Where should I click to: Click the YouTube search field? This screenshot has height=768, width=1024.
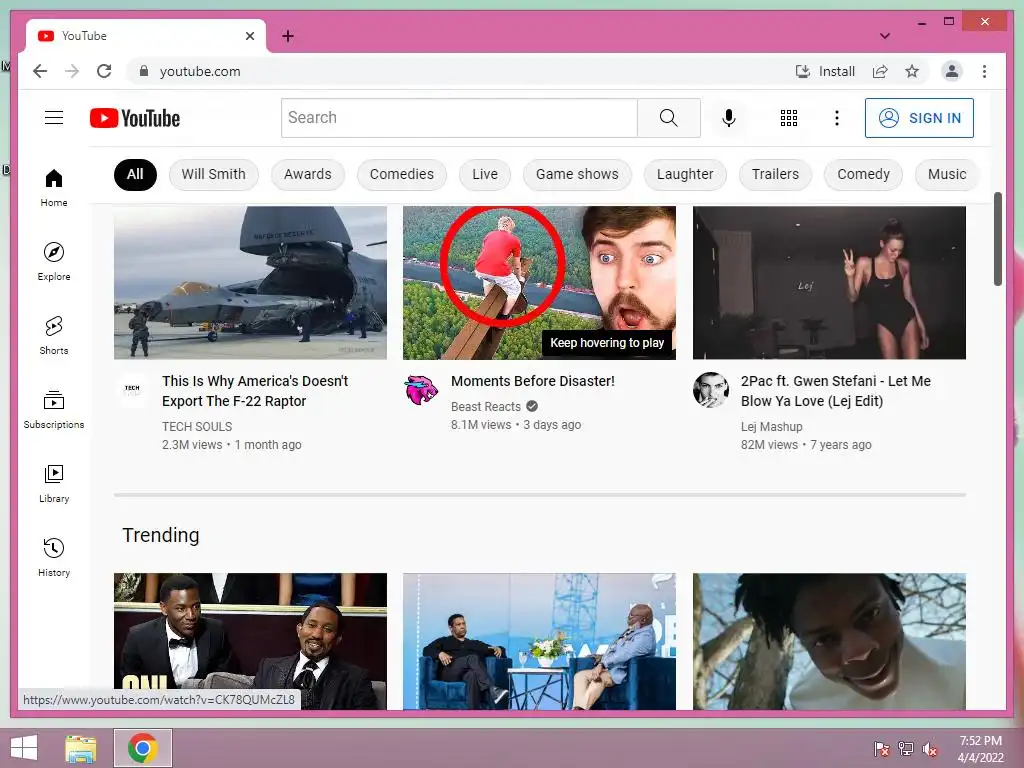(459, 118)
